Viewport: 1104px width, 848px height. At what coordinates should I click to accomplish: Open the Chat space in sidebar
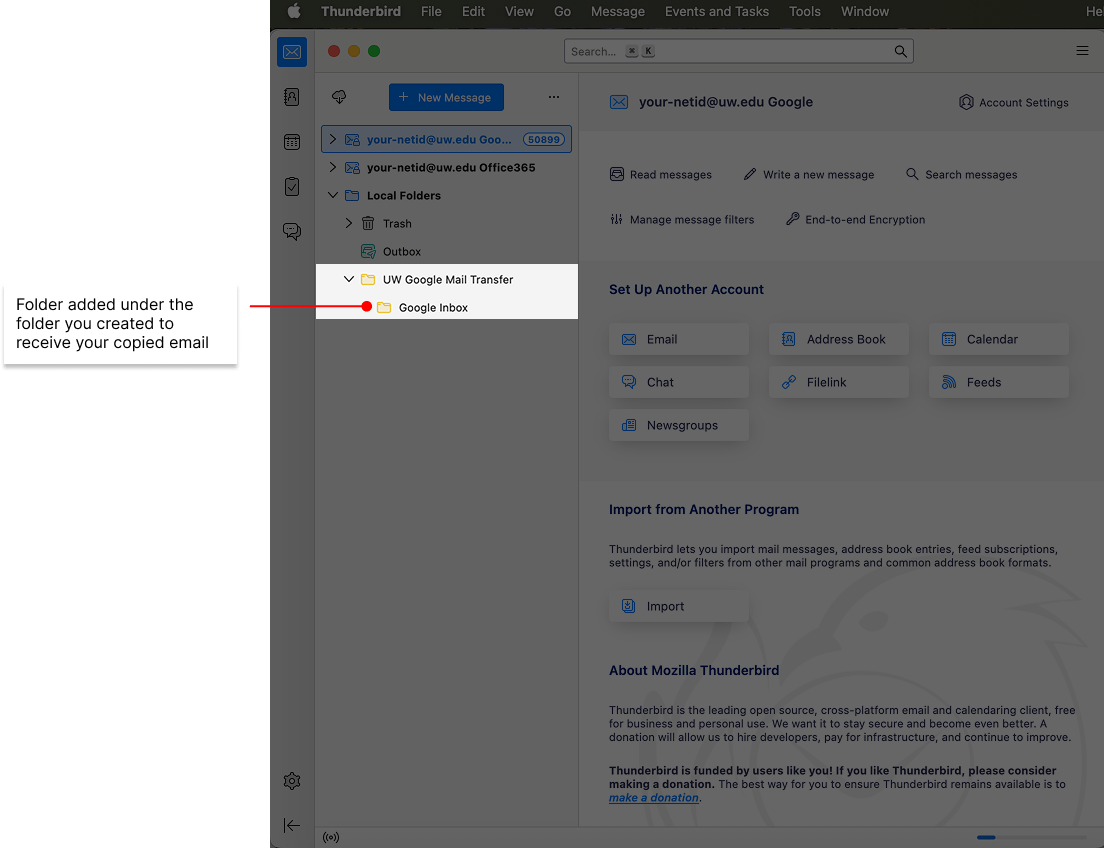click(x=292, y=232)
